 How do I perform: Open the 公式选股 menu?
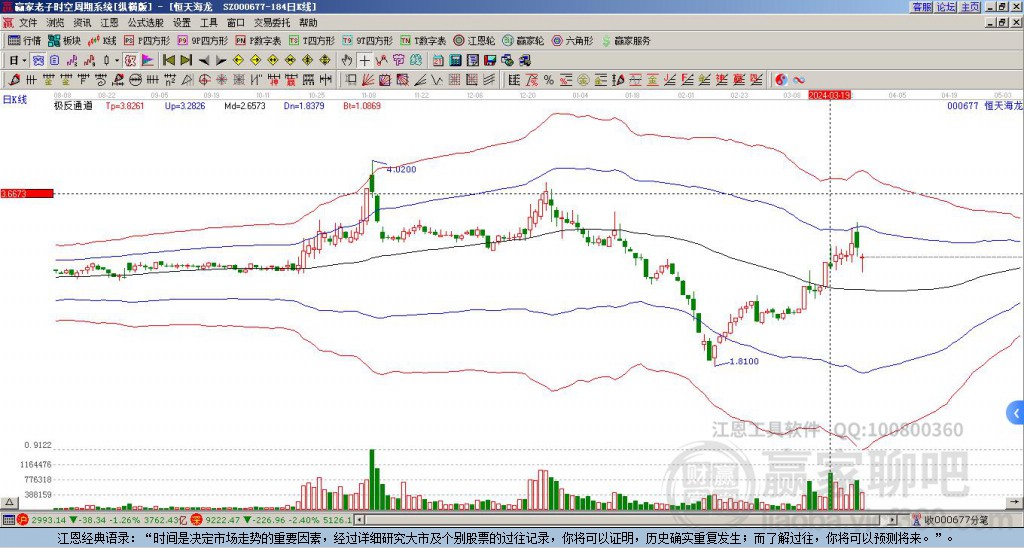[146, 23]
